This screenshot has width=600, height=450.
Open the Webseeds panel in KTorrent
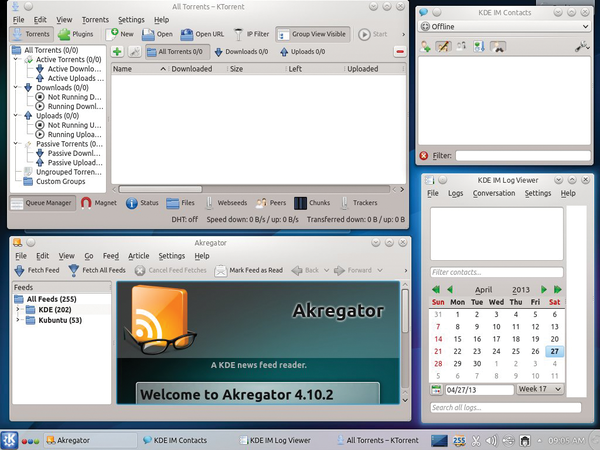(x=227, y=203)
